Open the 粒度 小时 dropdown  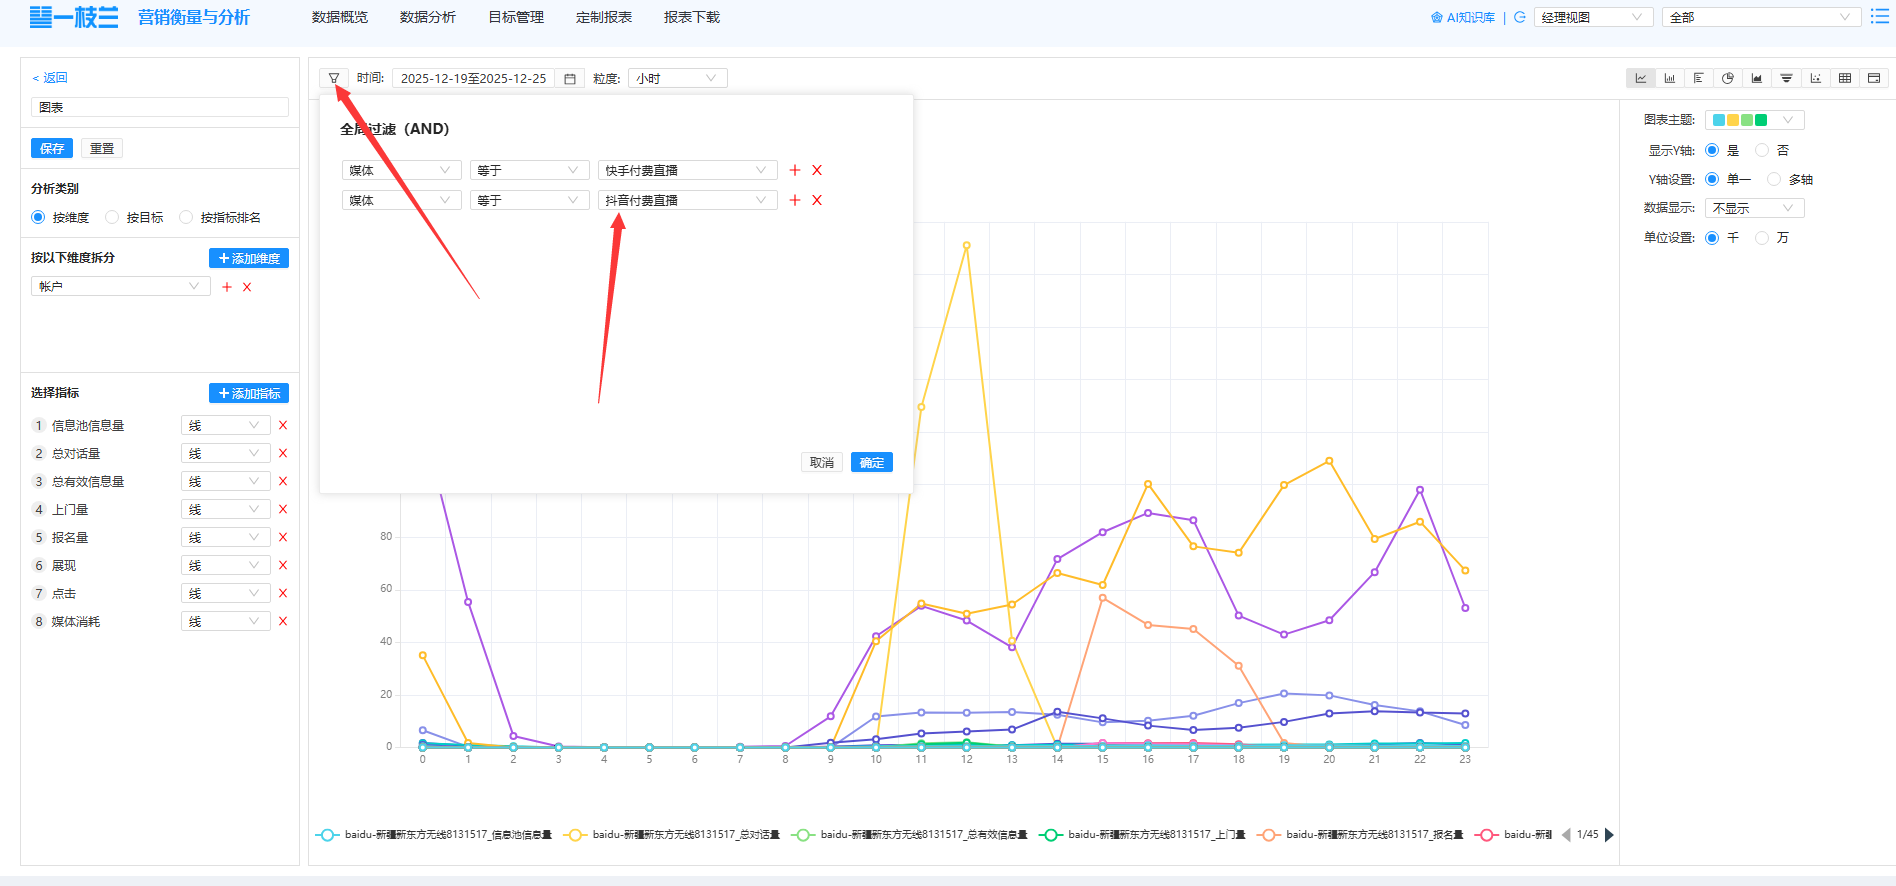point(677,78)
